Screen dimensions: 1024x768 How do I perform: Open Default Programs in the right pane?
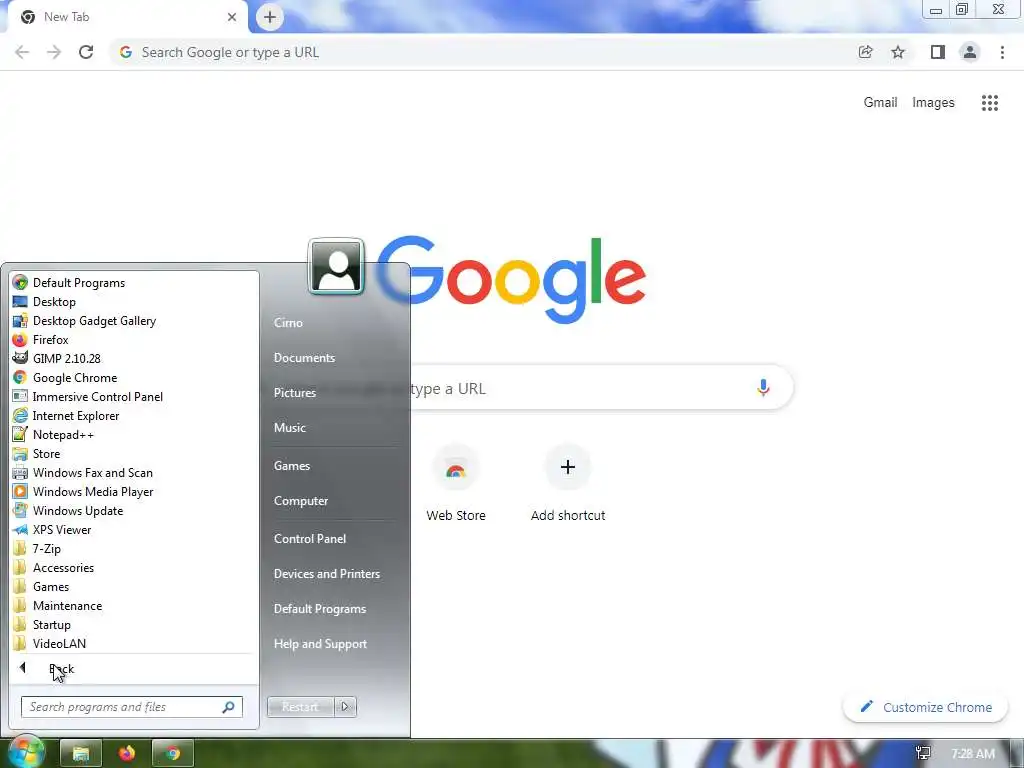pos(319,609)
